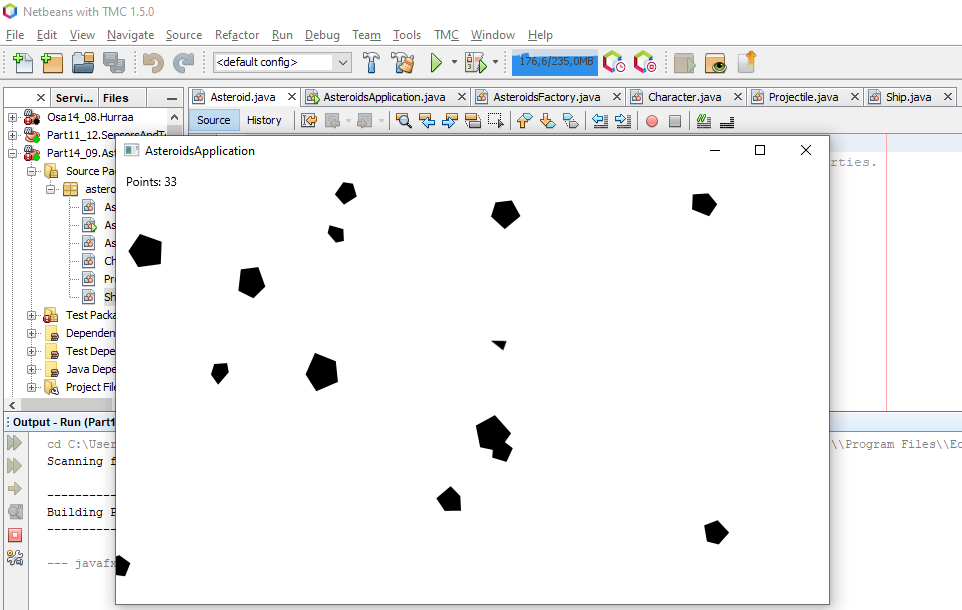Click the red Stop button in Output panel
This screenshot has width=962, height=610.
[x=15, y=535]
